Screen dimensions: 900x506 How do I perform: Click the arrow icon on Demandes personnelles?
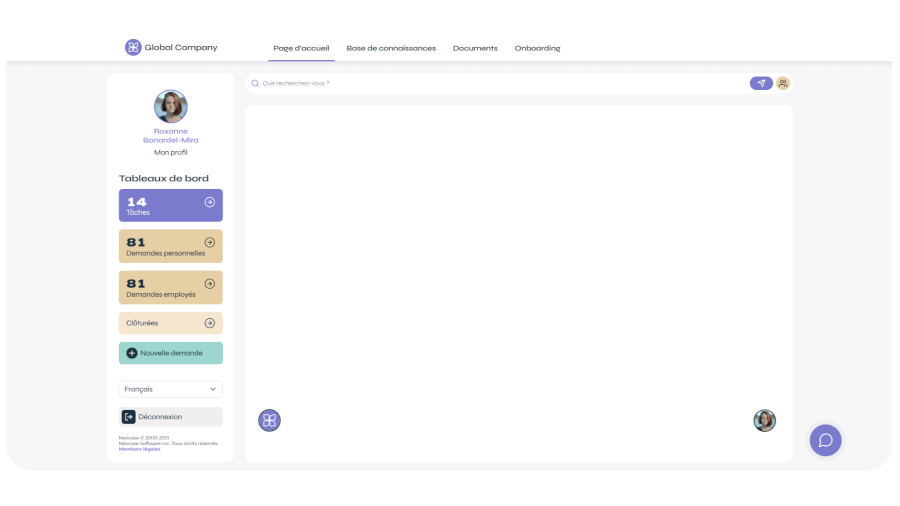tap(210, 243)
